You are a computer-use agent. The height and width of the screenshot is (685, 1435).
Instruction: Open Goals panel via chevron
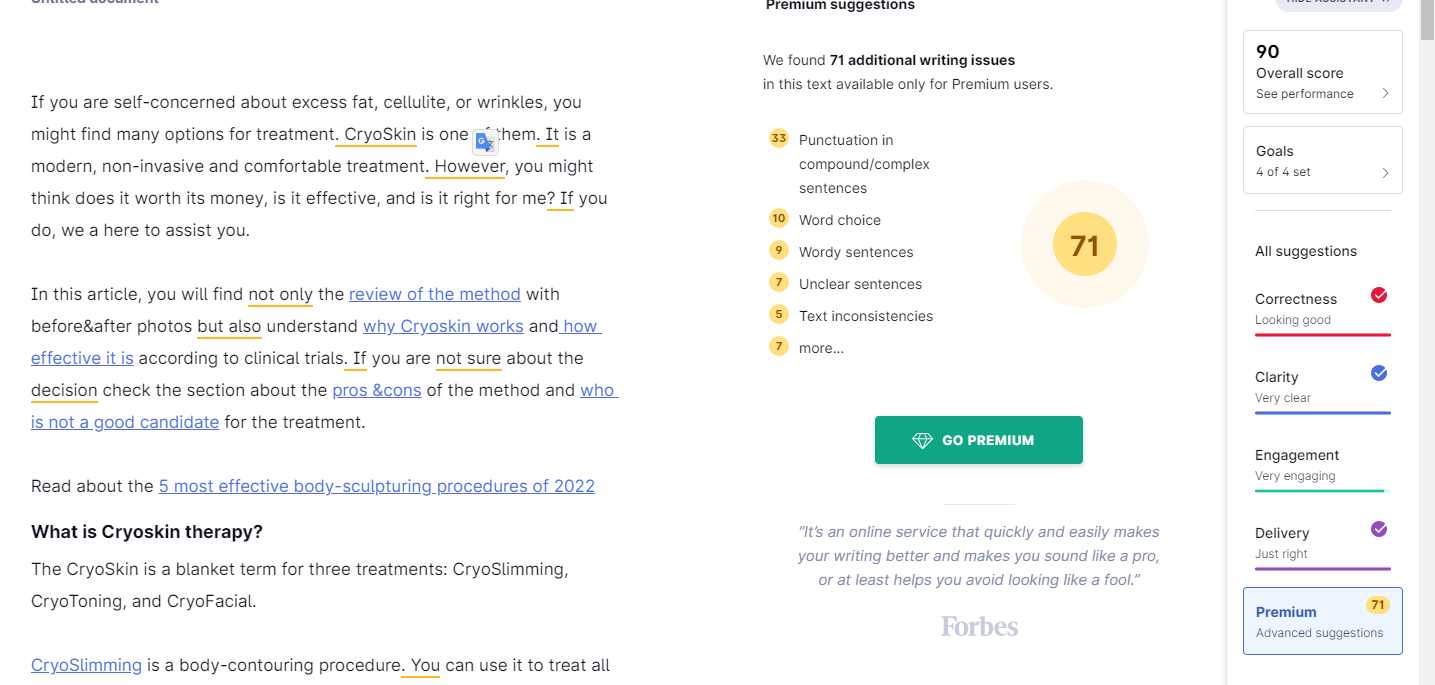tap(1385, 172)
